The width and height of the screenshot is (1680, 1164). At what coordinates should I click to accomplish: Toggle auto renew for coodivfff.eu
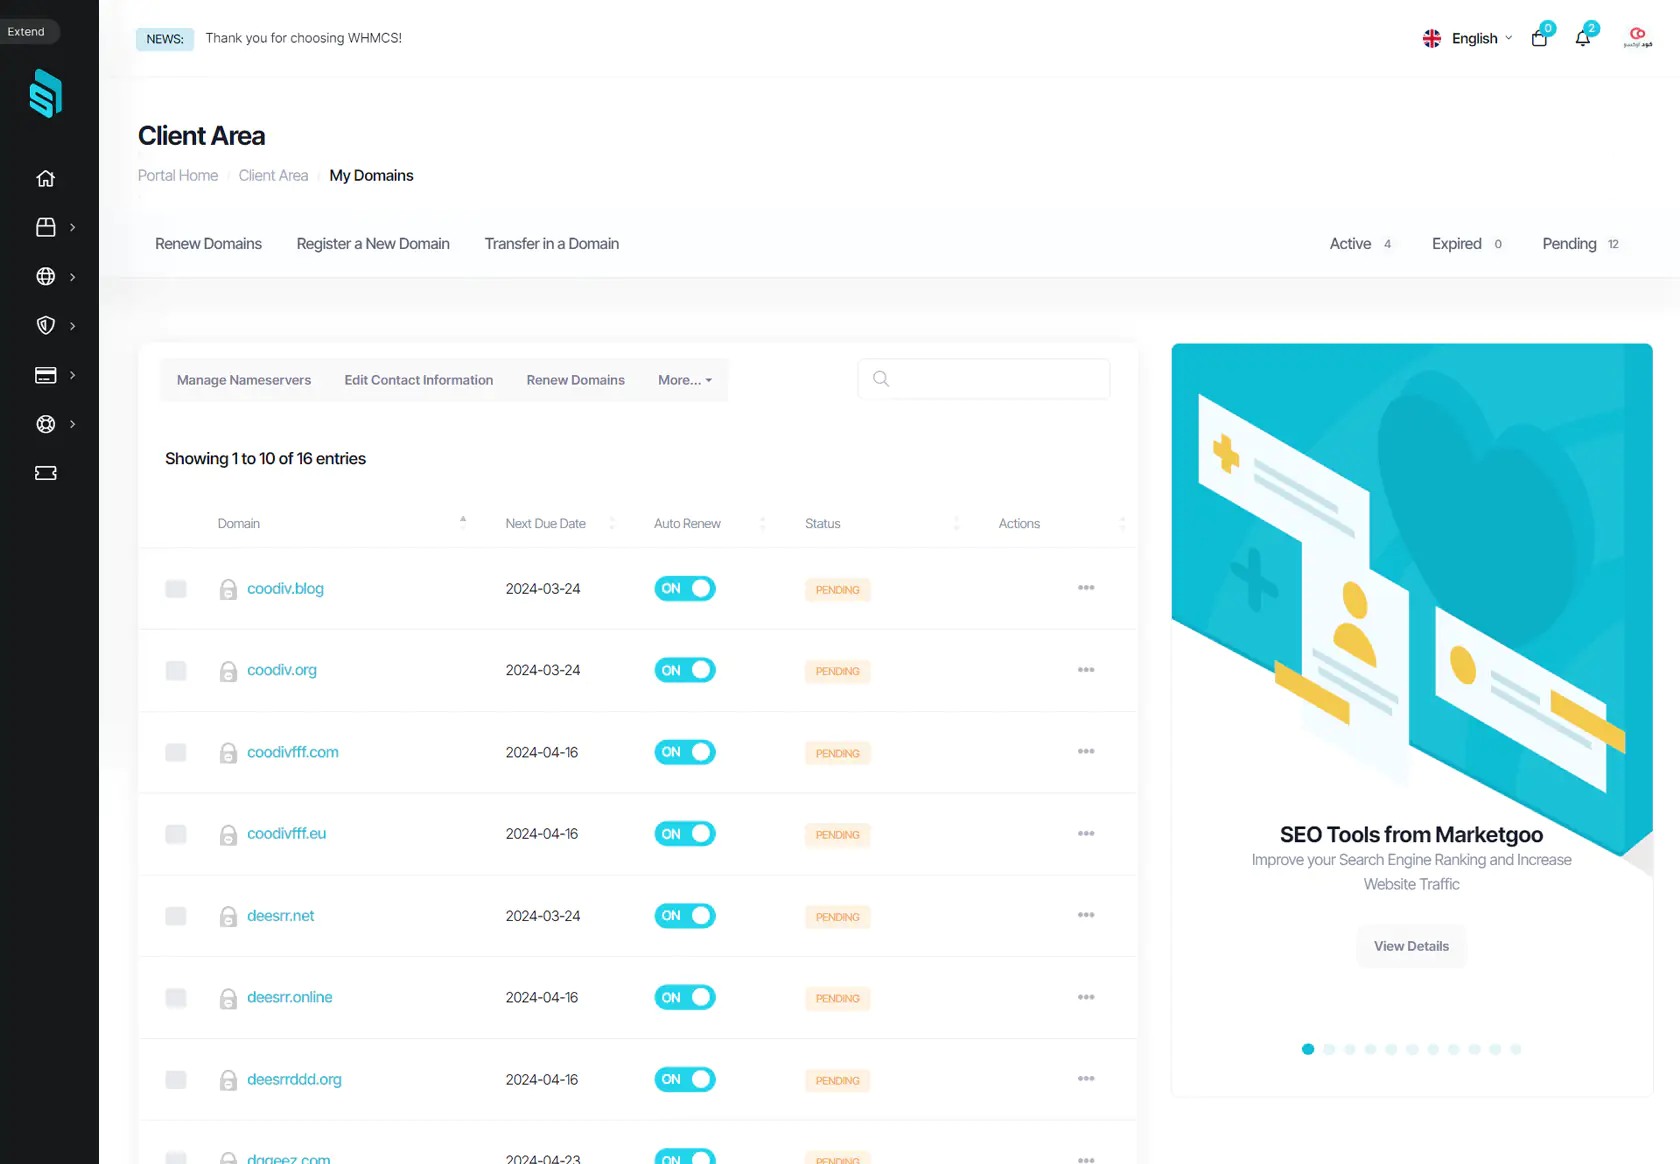coord(685,834)
